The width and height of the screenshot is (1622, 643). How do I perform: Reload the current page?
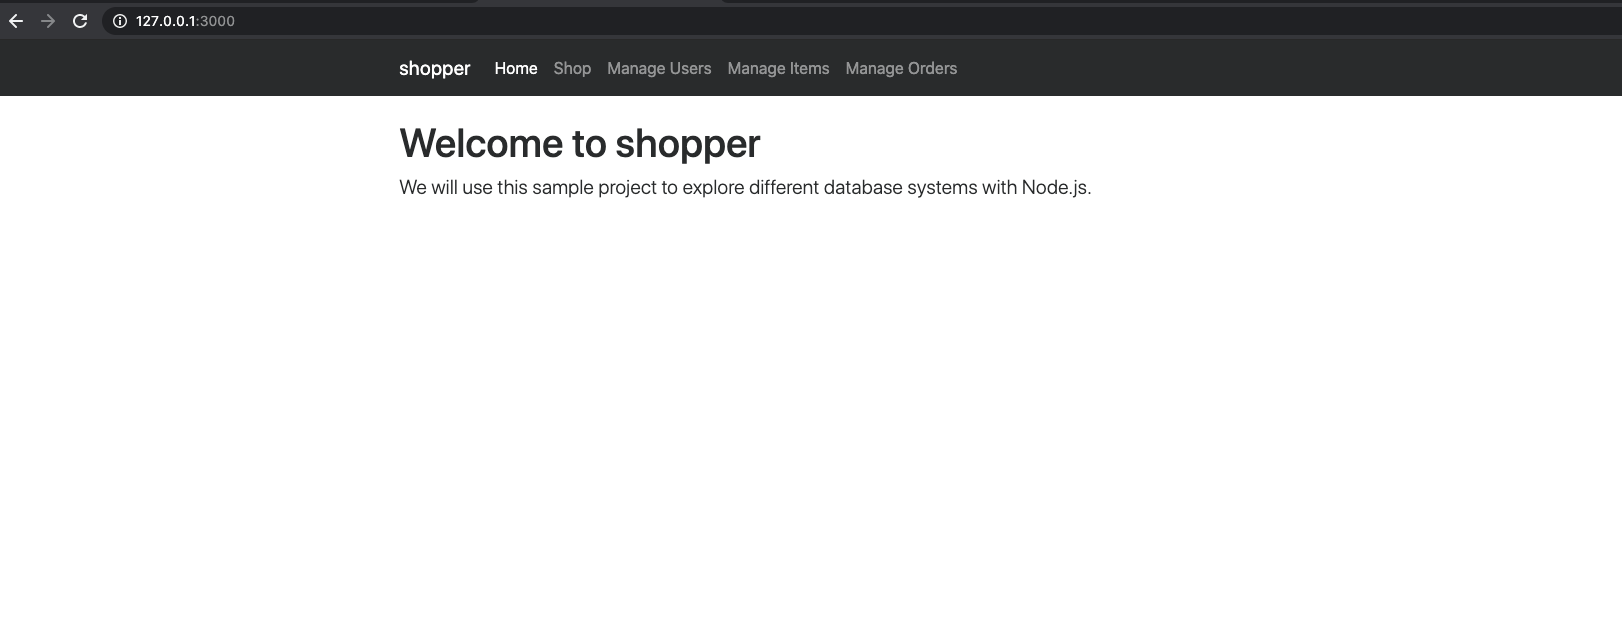80,21
